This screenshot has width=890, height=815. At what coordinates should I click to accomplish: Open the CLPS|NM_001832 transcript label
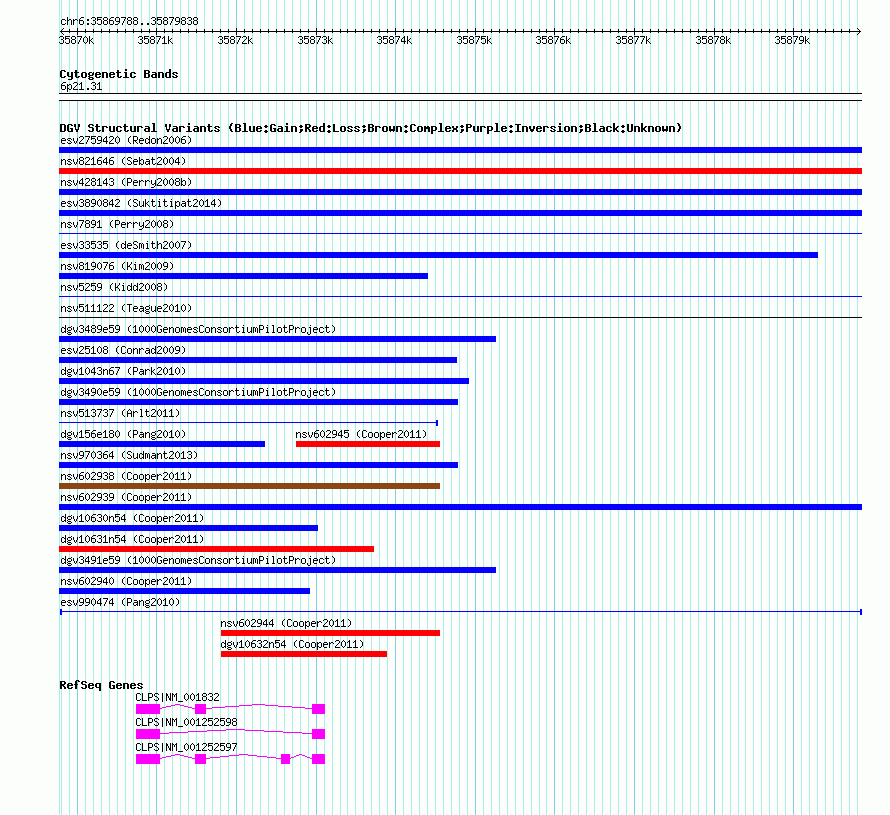[177, 697]
